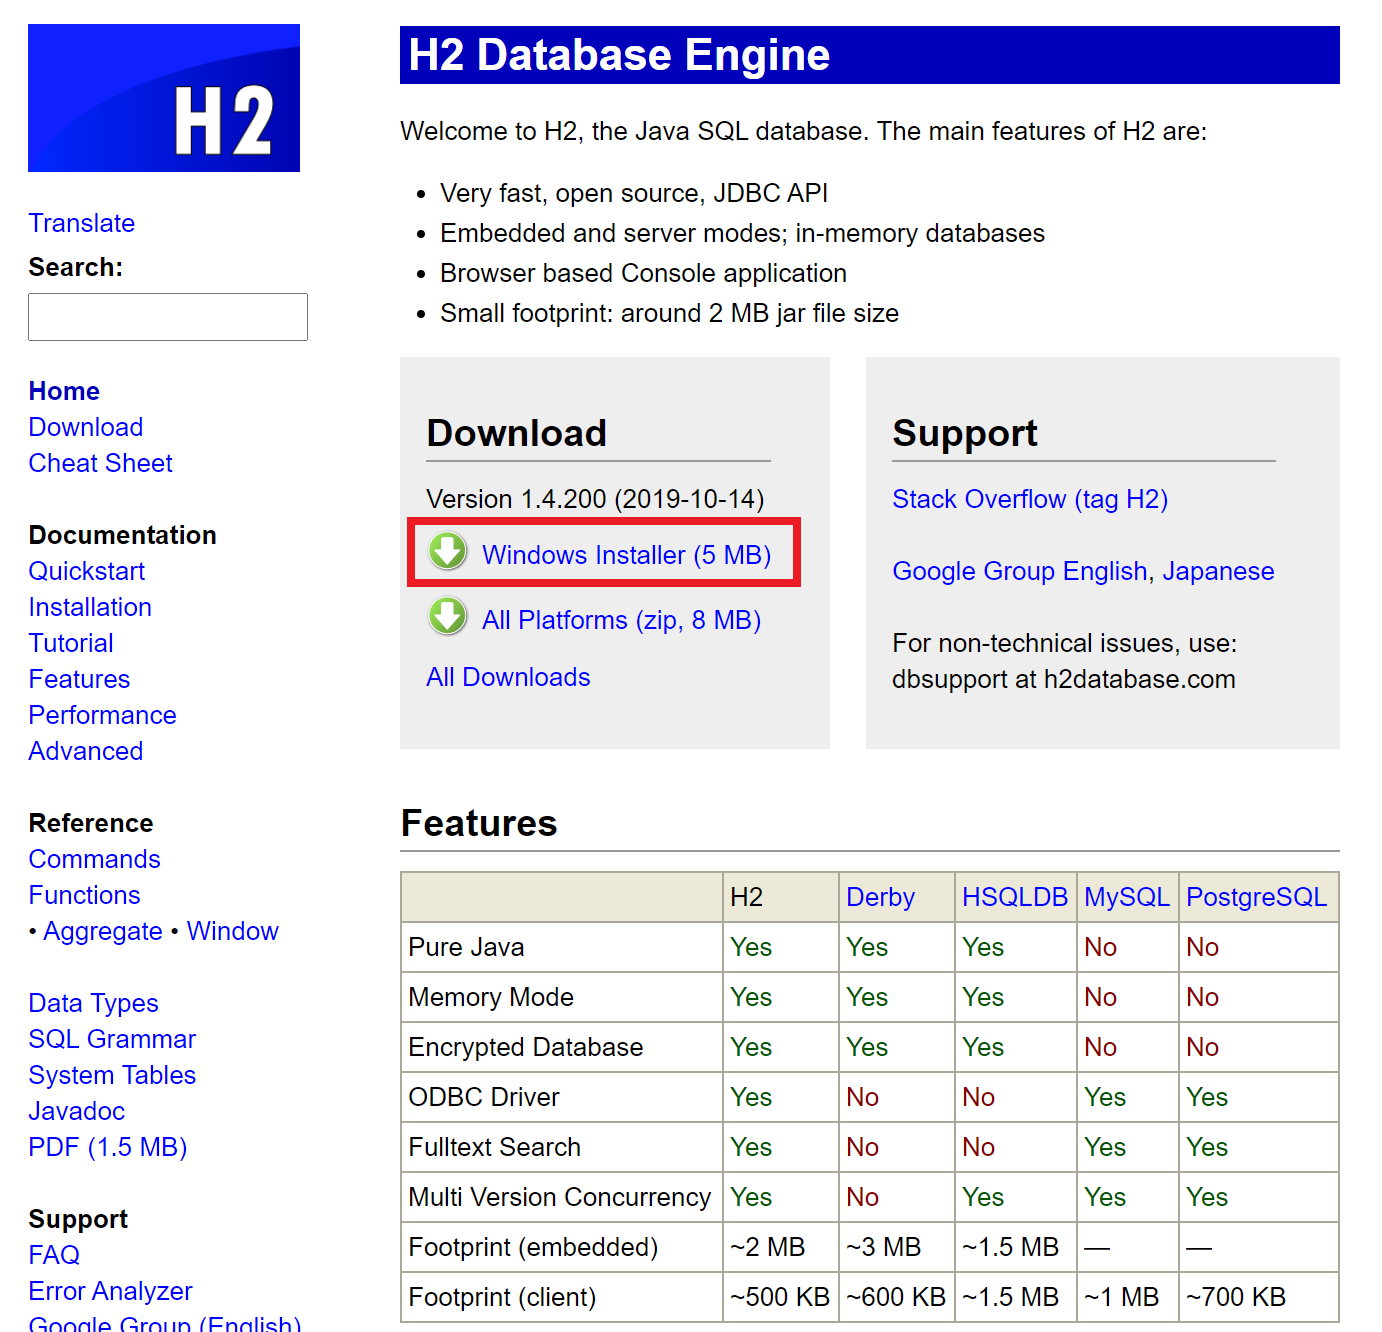This screenshot has height=1332, width=1382.
Task: Open the Cheat Sheet page
Action: click(x=100, y=463)
